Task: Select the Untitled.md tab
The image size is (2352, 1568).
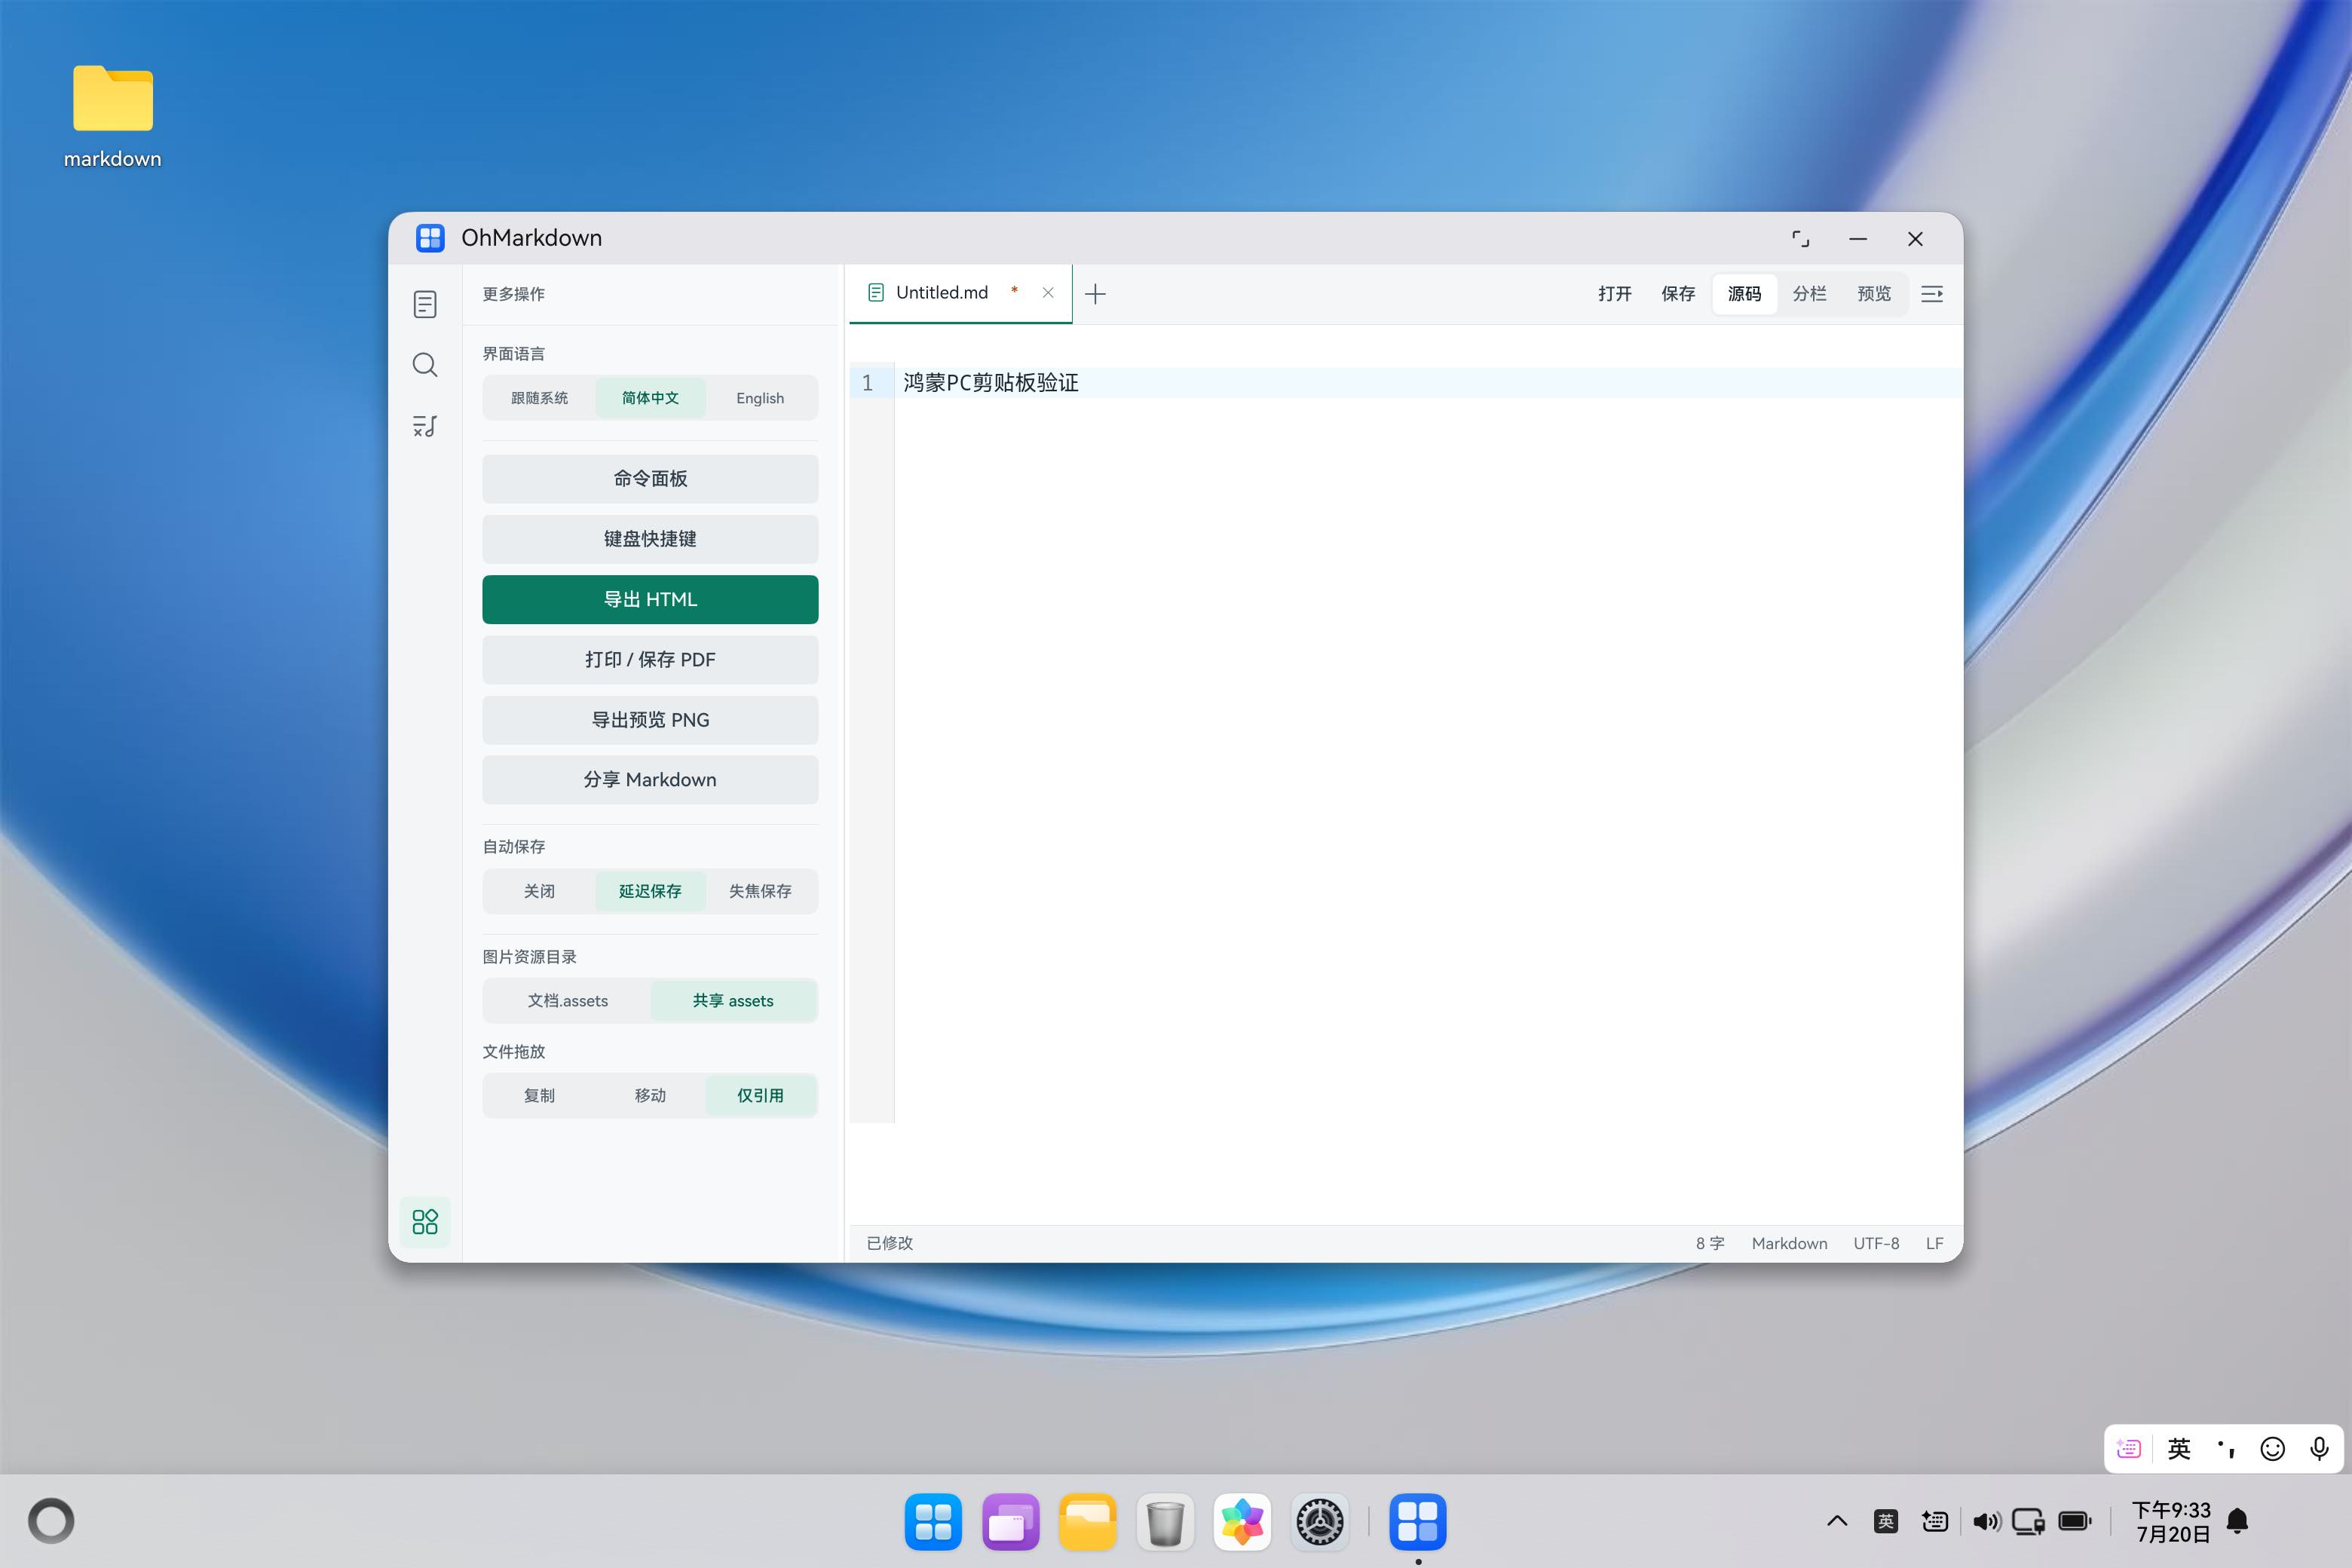Action: click(960, 293)
